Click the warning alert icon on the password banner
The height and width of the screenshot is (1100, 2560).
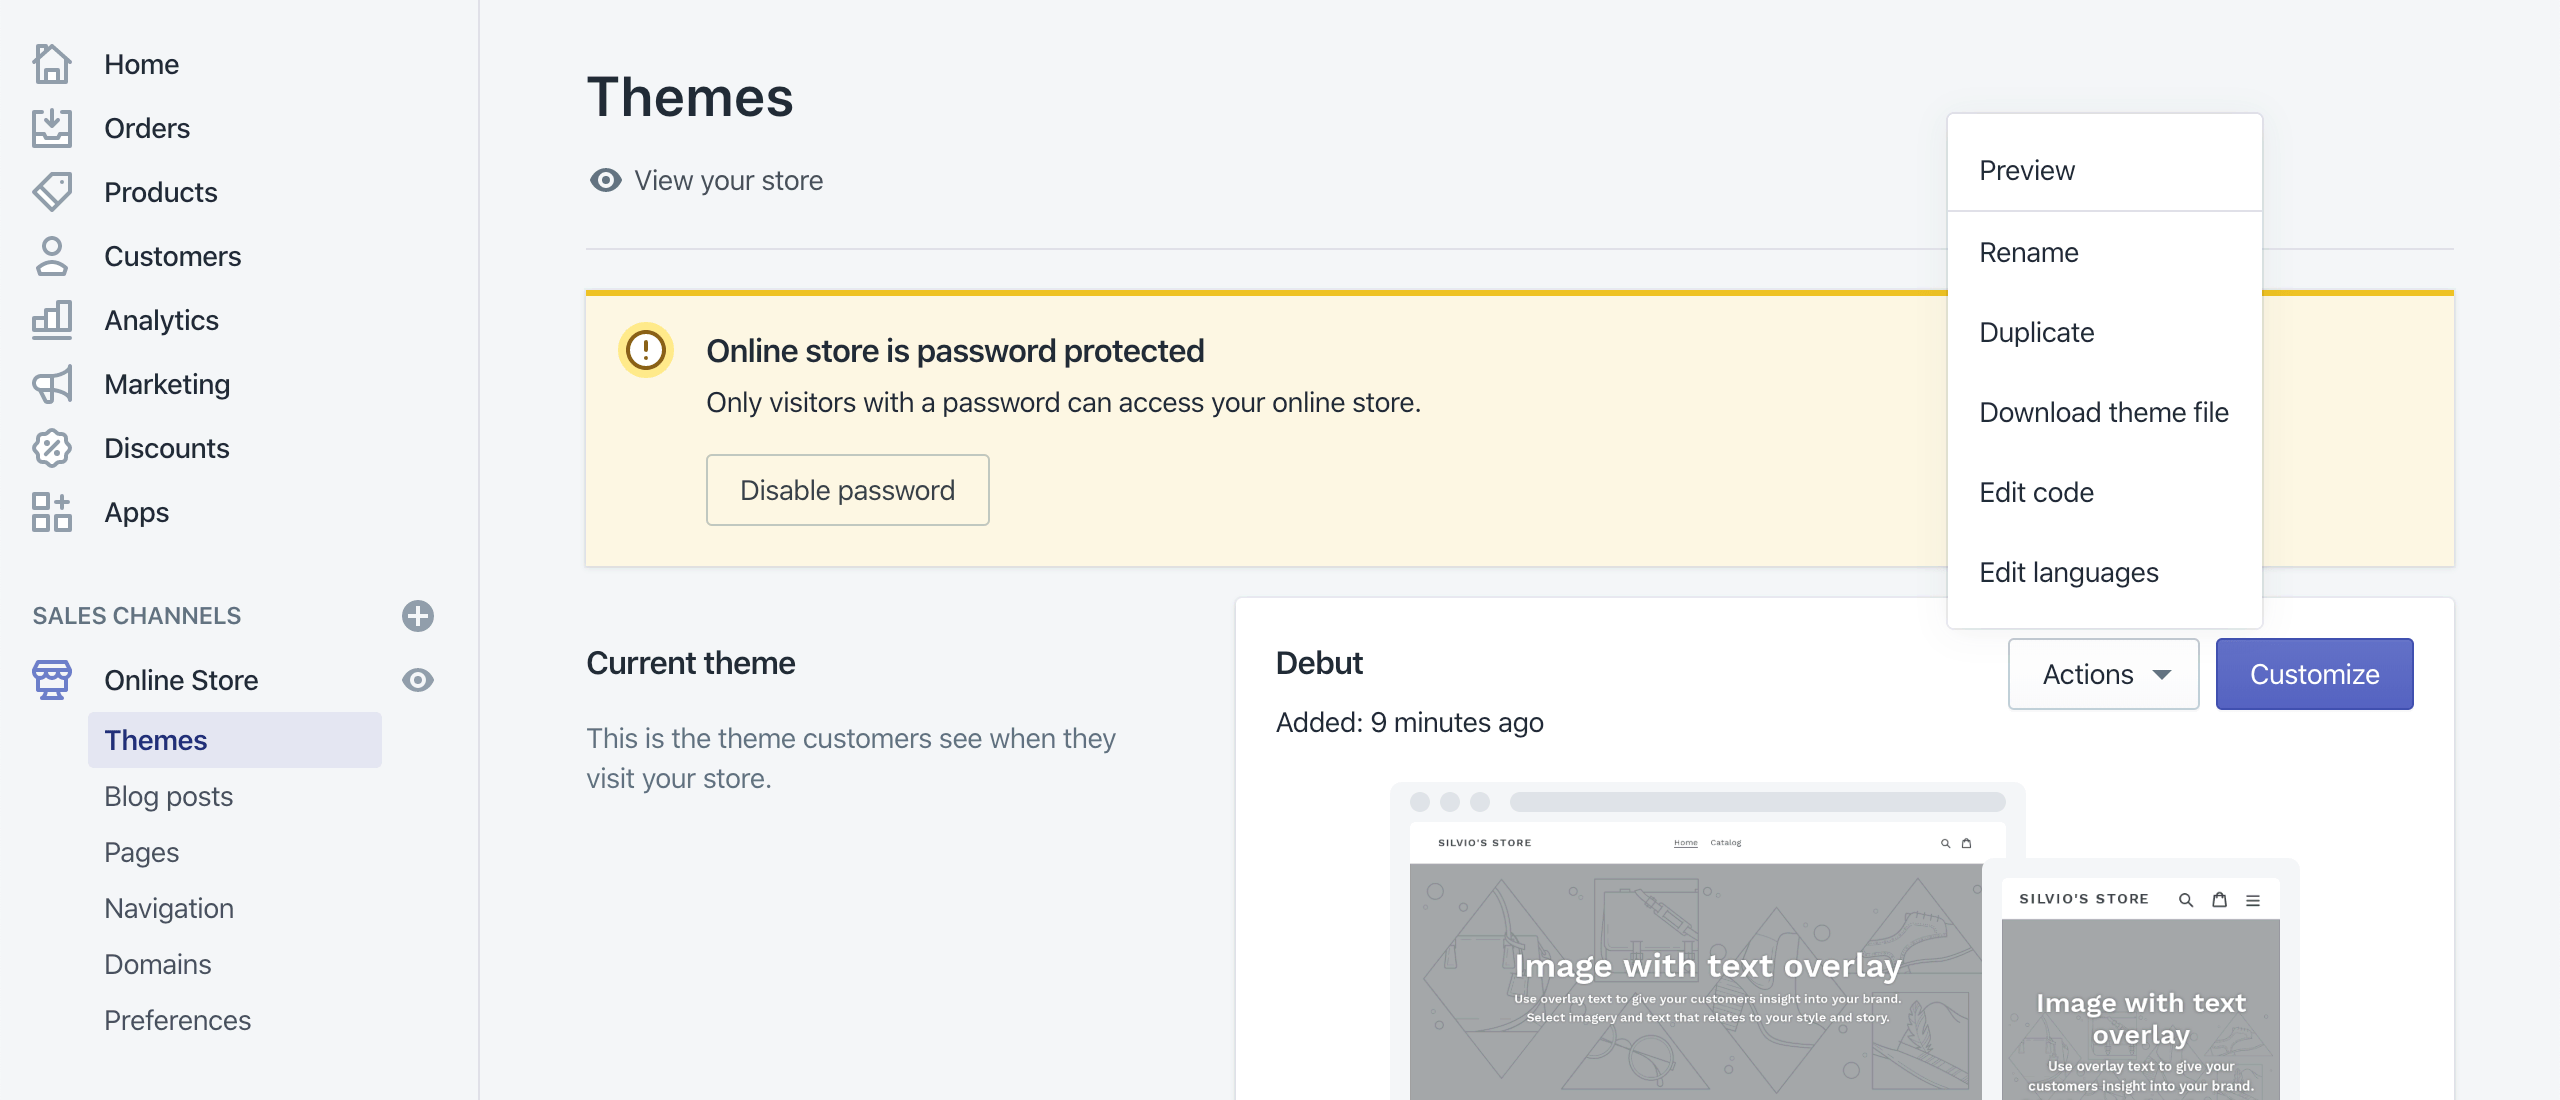(645, 350)
